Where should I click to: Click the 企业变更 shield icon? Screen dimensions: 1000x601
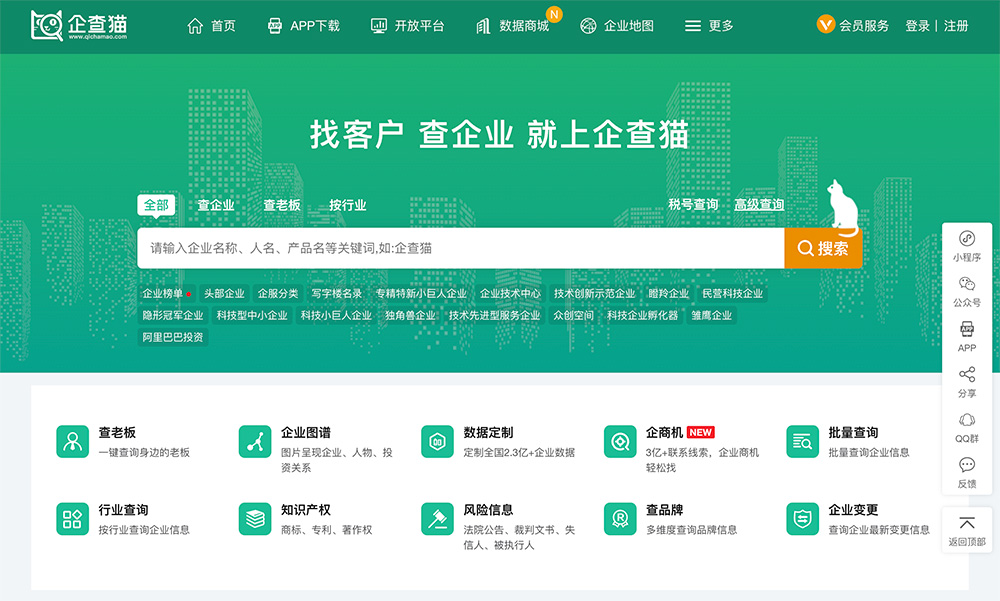tap(802, 519)
